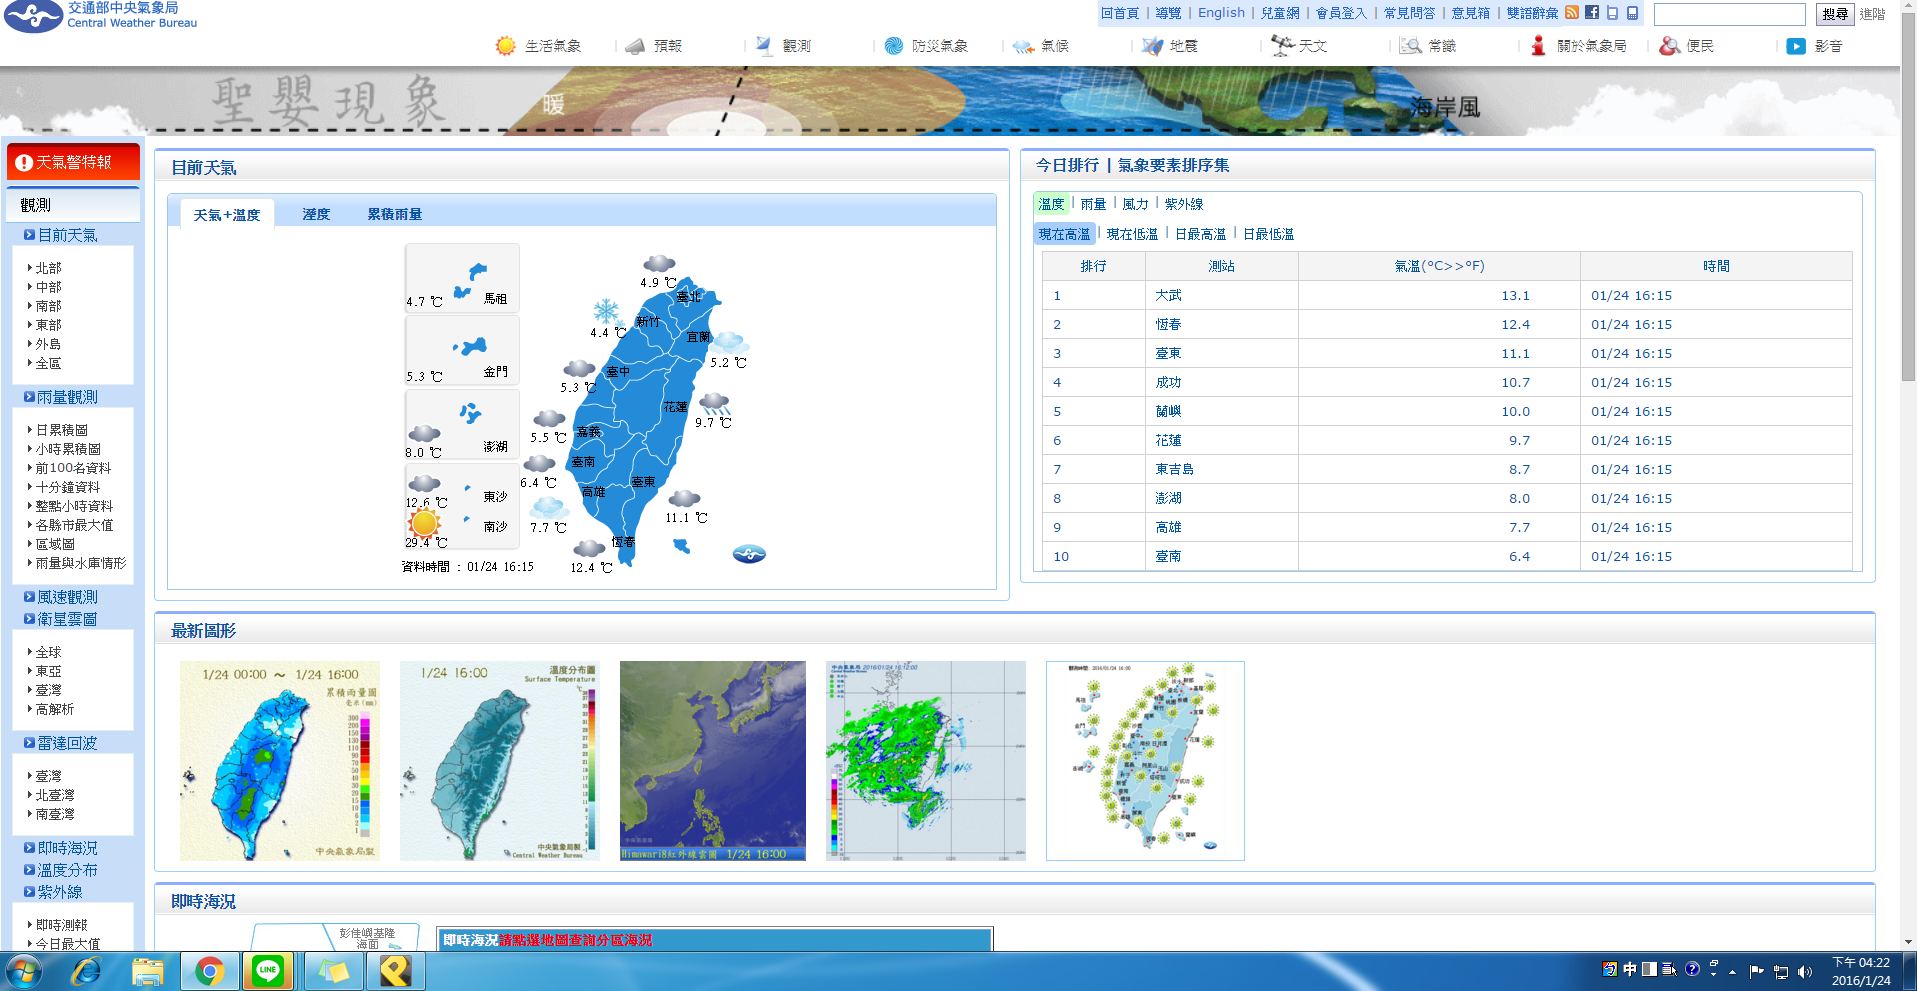Click the rain cloud icon near 花蓮

[715, 404]
